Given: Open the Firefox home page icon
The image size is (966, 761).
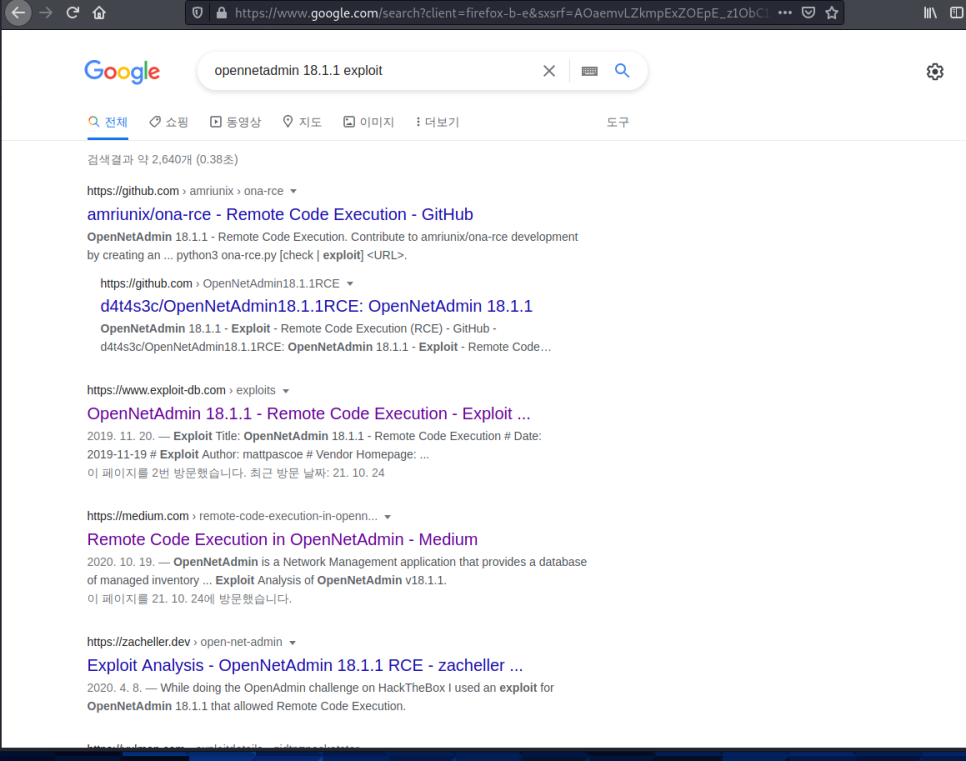Looking at the screenshot, I should tap(99, 12).
